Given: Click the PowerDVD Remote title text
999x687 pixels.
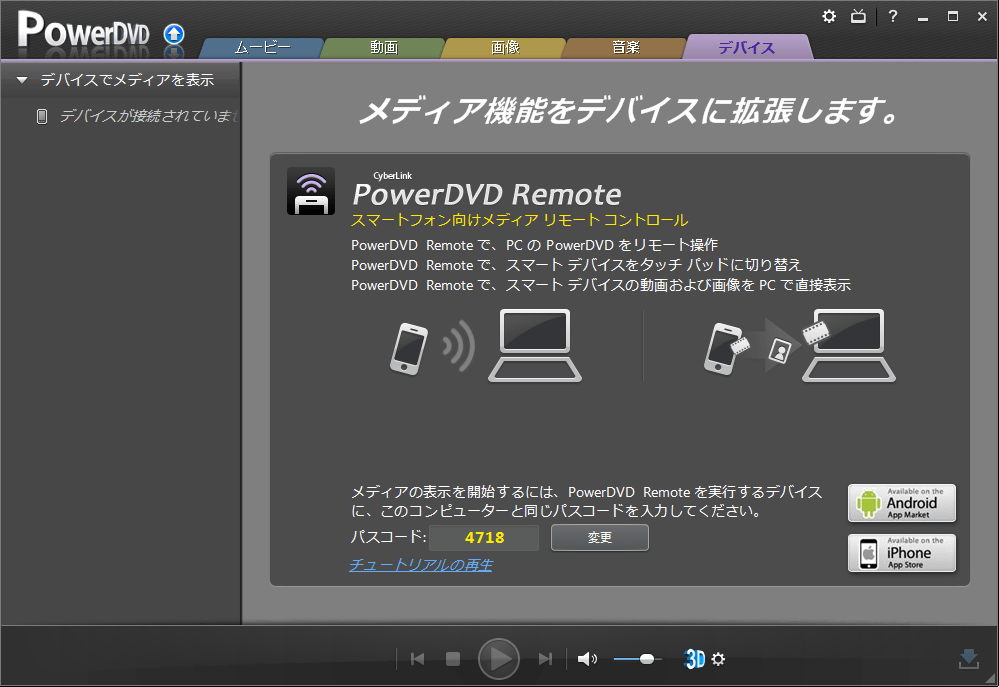Looking at the screenshot, I should [487, 194].
